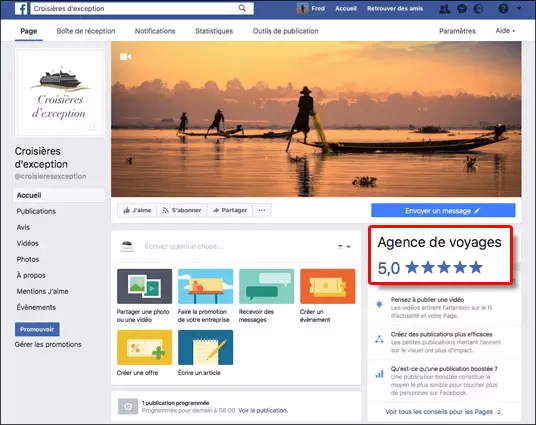Open friend requests icon in top bar
This screenshot has height=425, width=536.
pyautogui.click(x=444, y=9)
